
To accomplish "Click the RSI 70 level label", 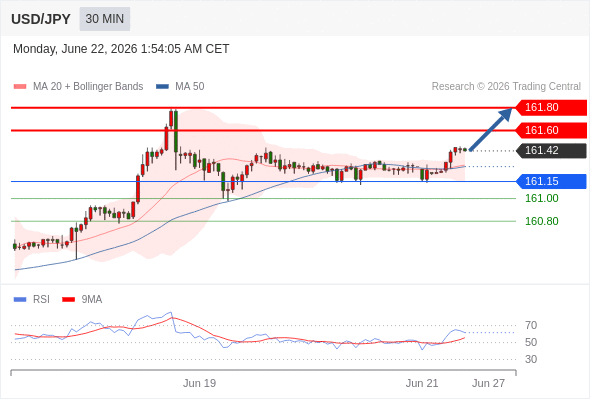I will point(531,325).
